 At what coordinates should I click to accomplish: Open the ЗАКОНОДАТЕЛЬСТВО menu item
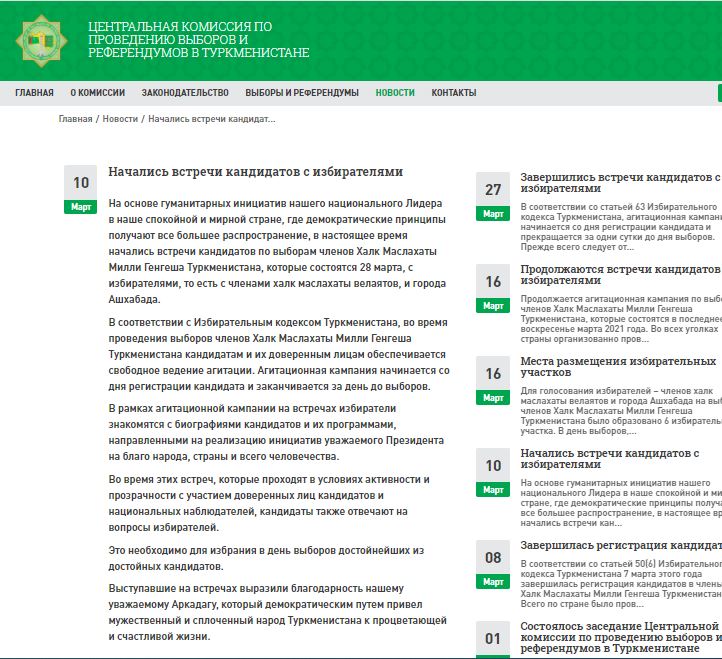coord(185,93)
